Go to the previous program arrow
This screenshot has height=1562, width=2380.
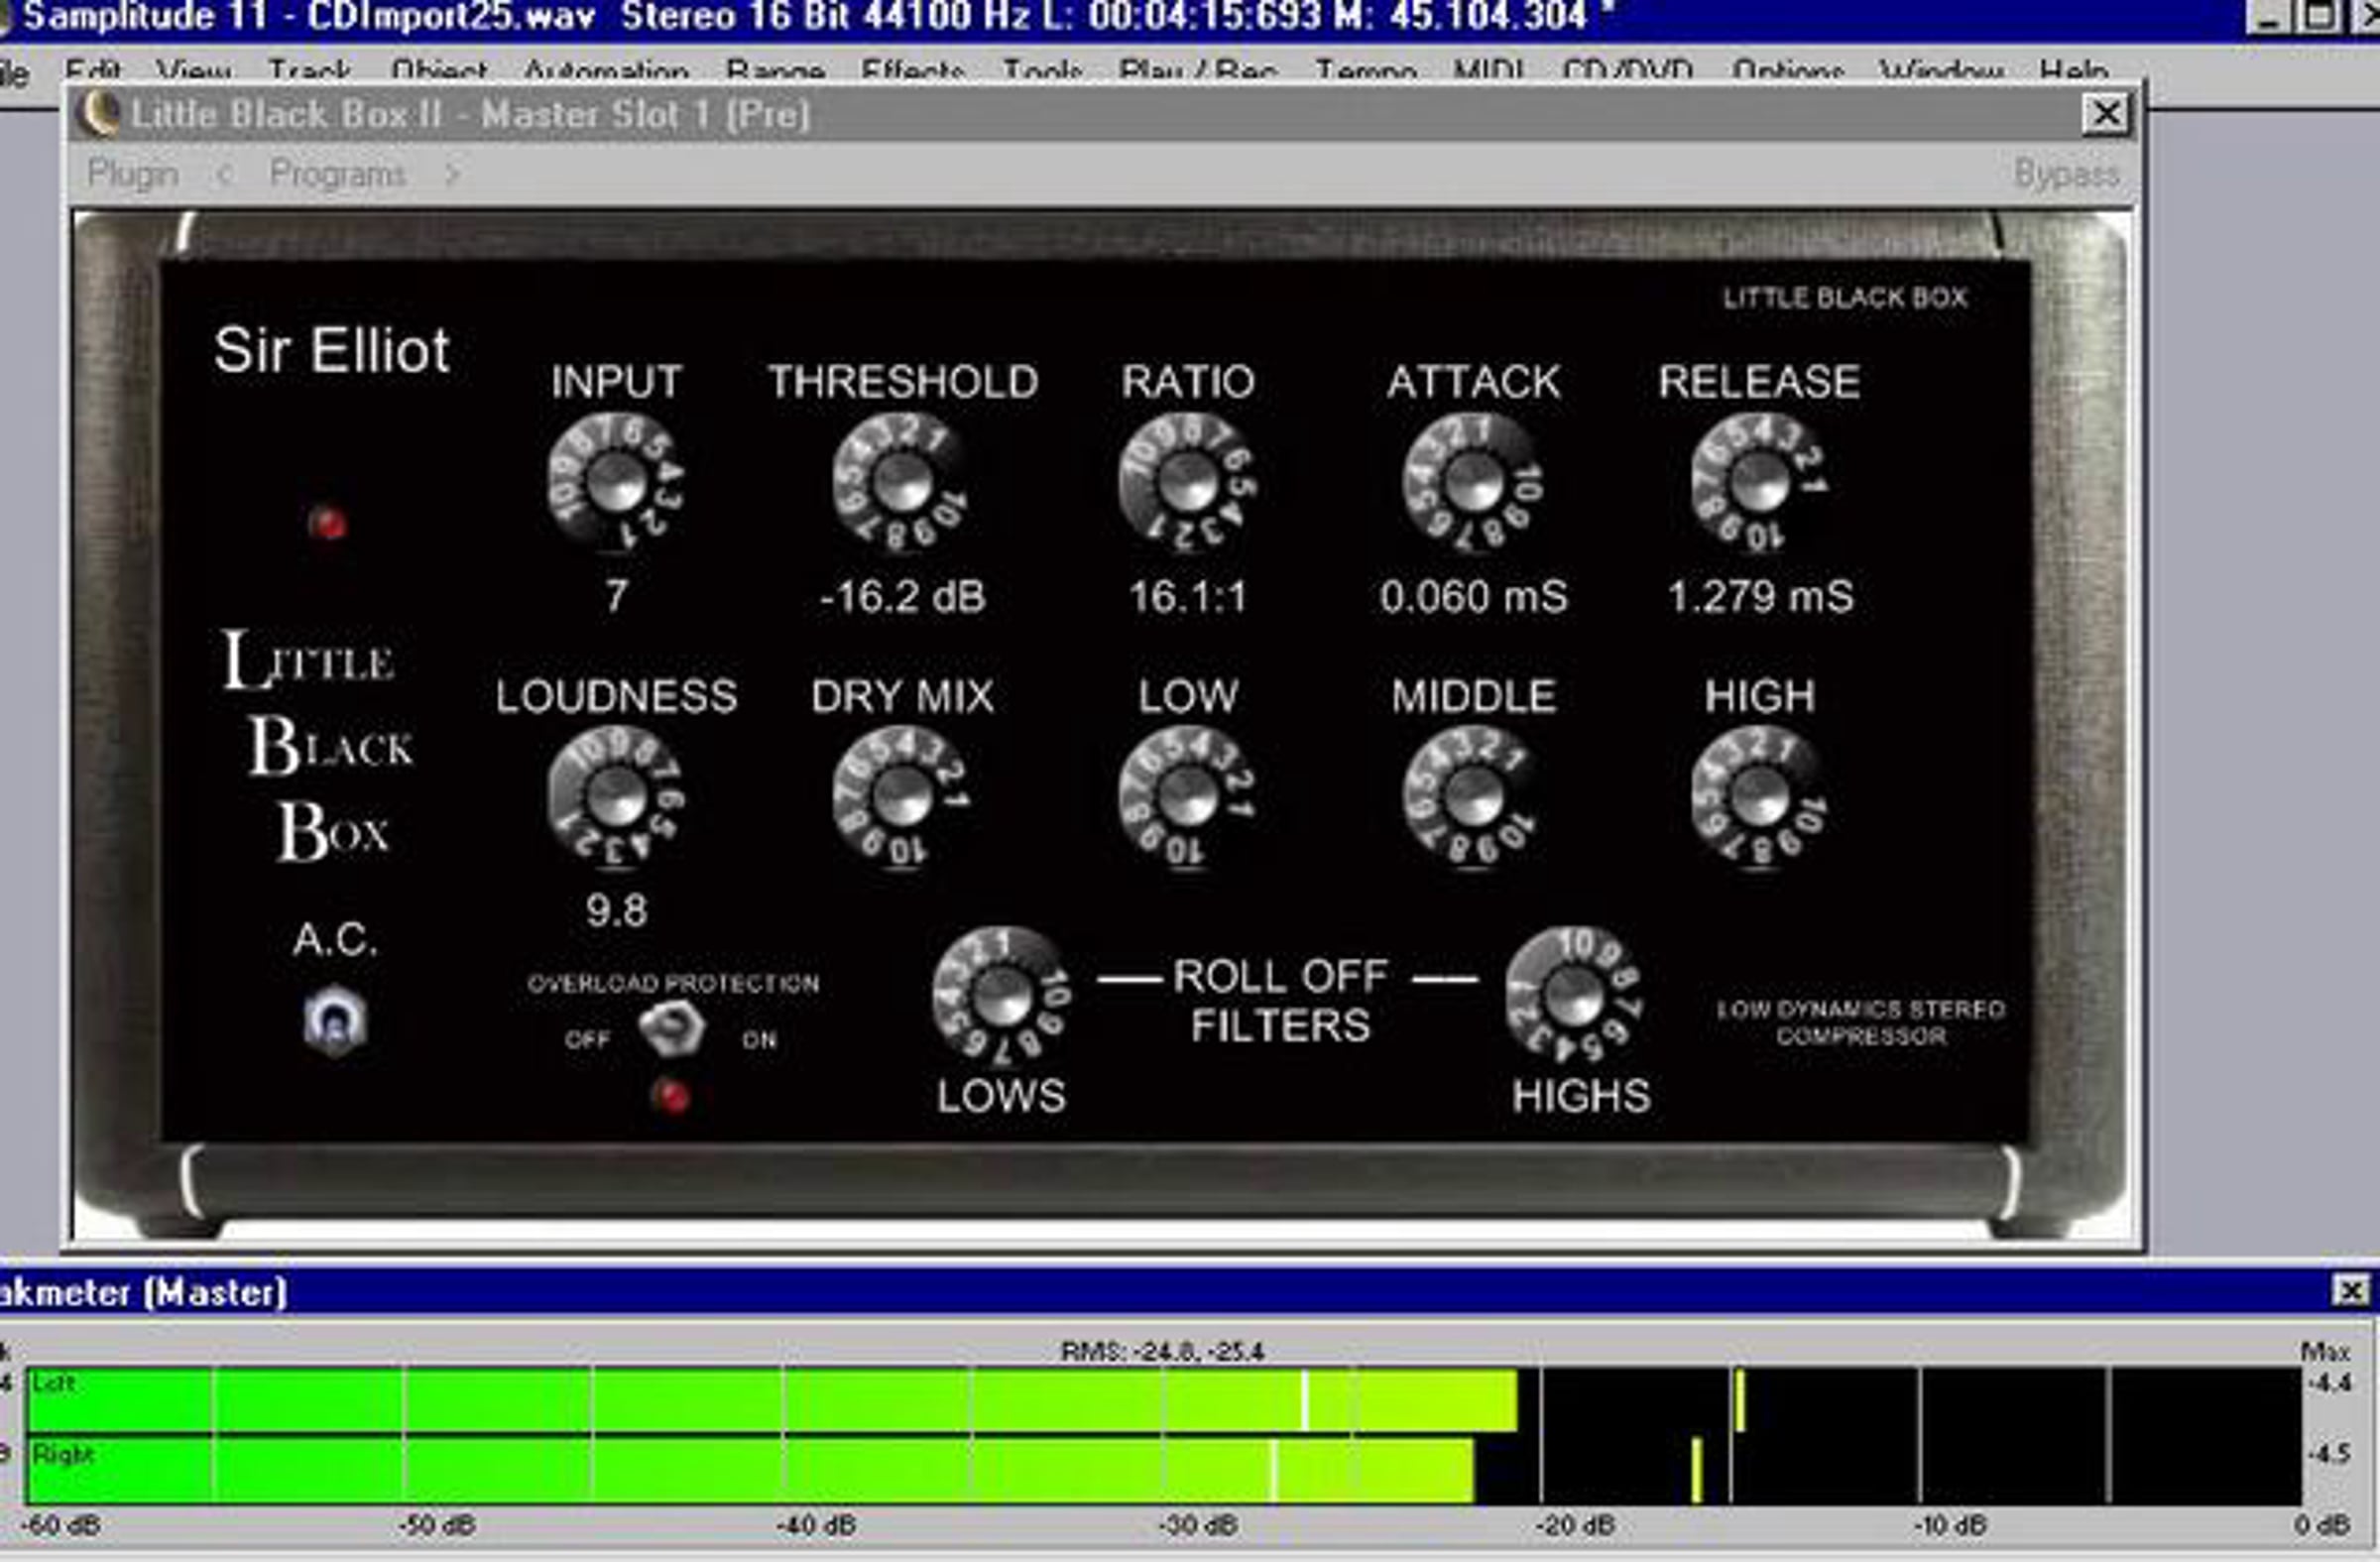point(225,174)
